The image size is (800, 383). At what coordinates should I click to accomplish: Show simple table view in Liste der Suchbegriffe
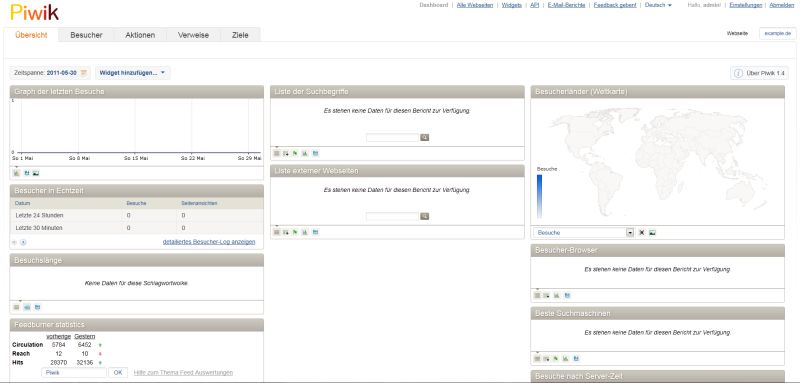tap(277, 153)
